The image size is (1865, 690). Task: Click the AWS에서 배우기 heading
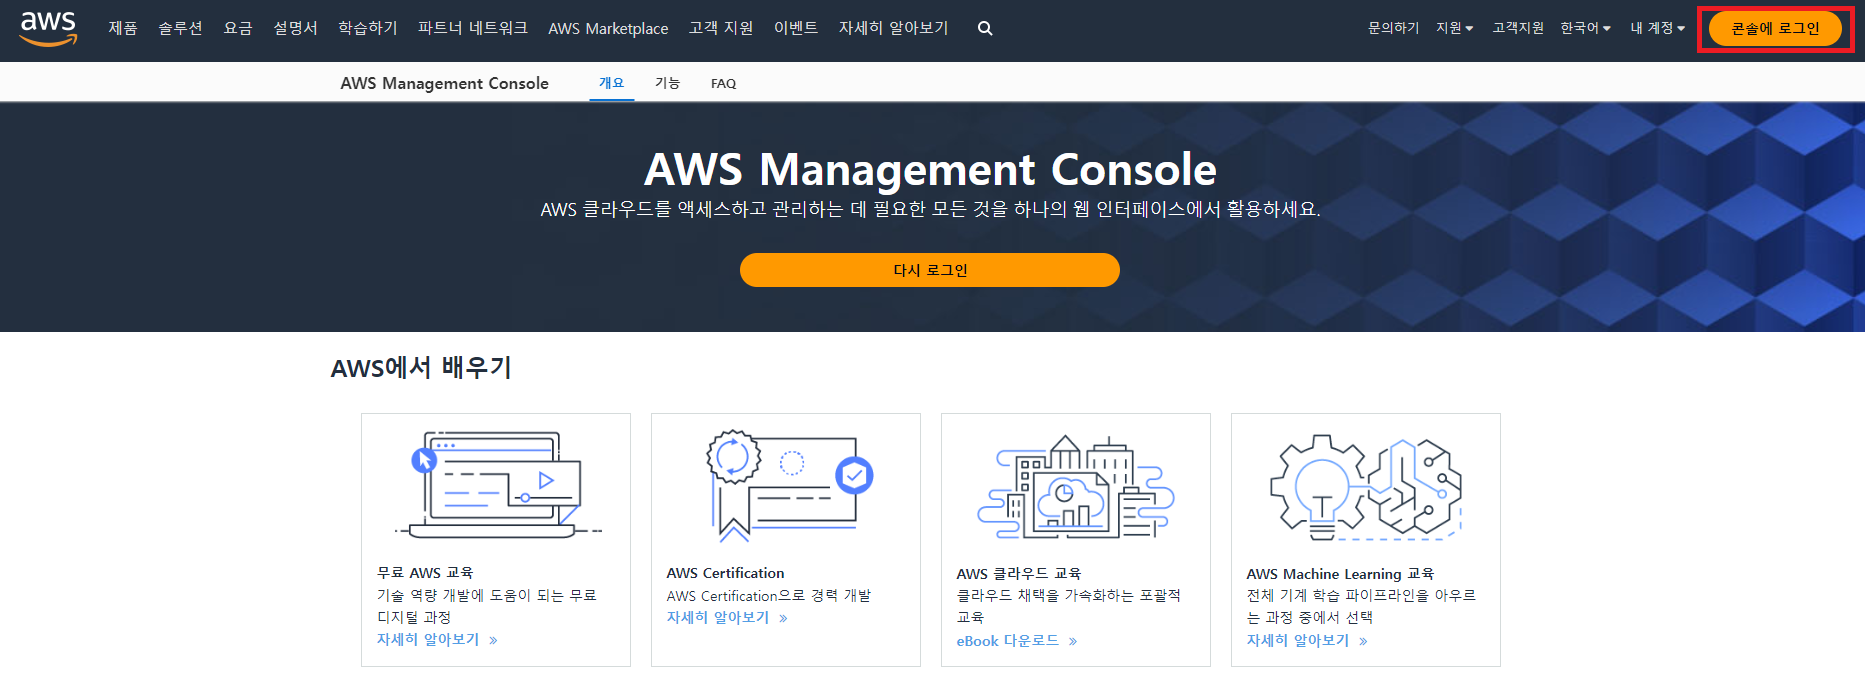click(x=421, y=368)
